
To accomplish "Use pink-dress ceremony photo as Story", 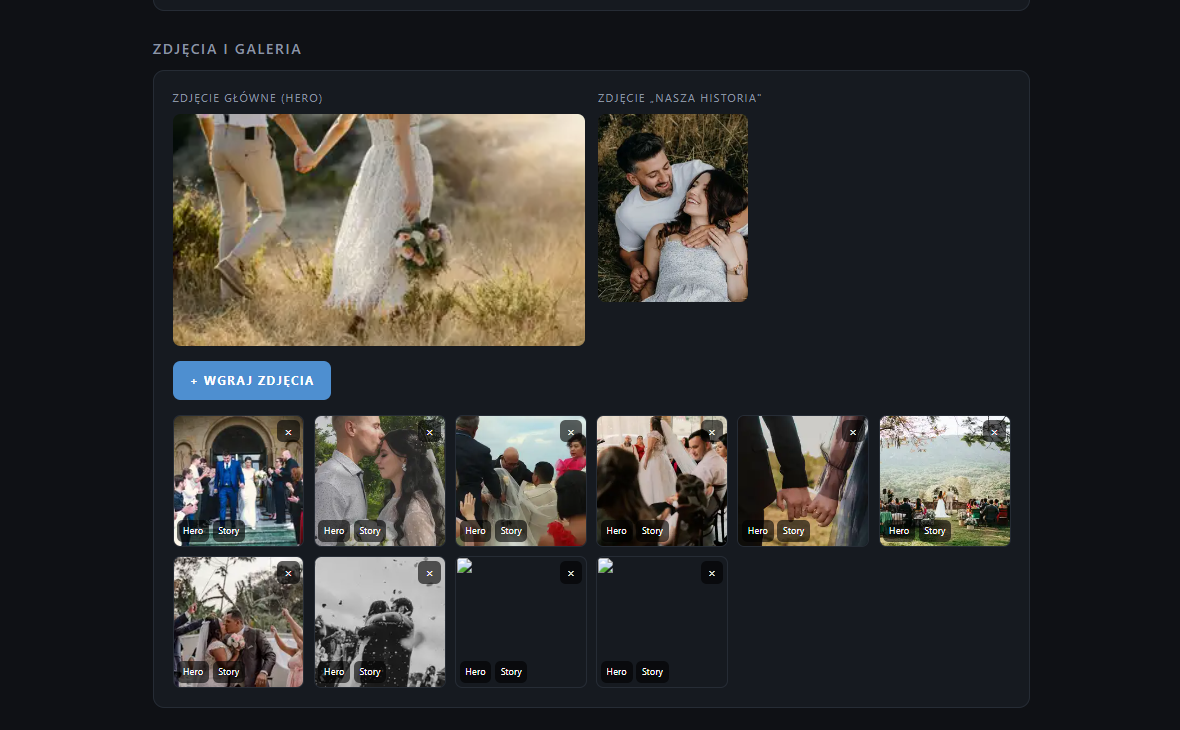I will pyautogui.click(x=511, y=531).
